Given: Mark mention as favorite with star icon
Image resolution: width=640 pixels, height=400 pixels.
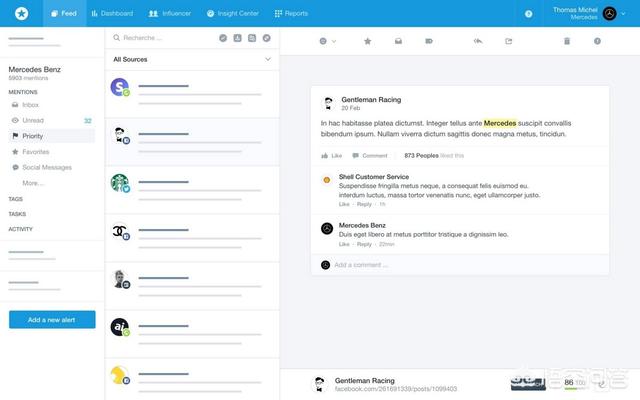Looking at the screenshot, I should pos(367,41).
